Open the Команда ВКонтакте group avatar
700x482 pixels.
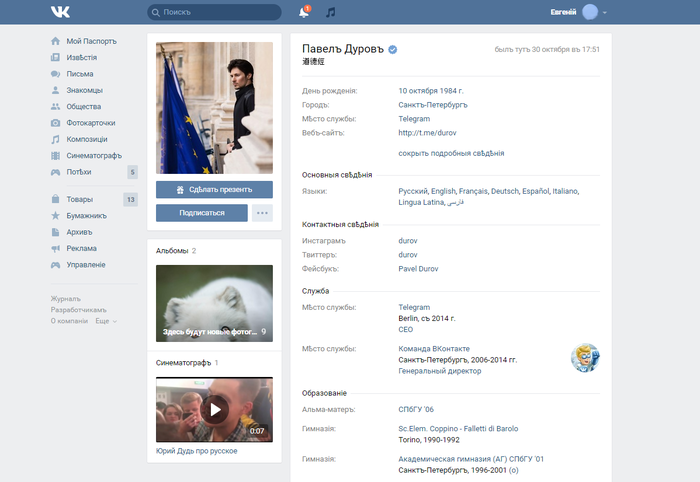584,357
